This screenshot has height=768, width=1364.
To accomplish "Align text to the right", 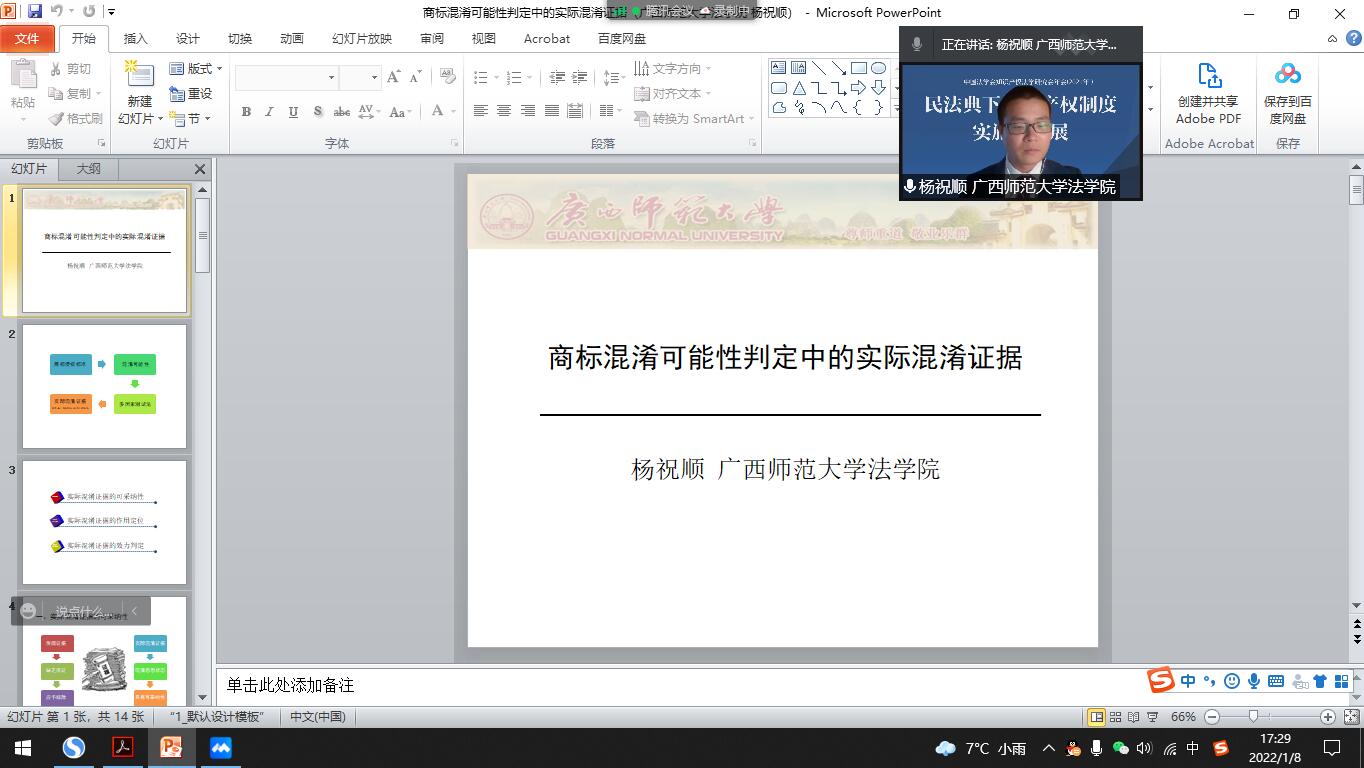I will click(x=528, y=111).
